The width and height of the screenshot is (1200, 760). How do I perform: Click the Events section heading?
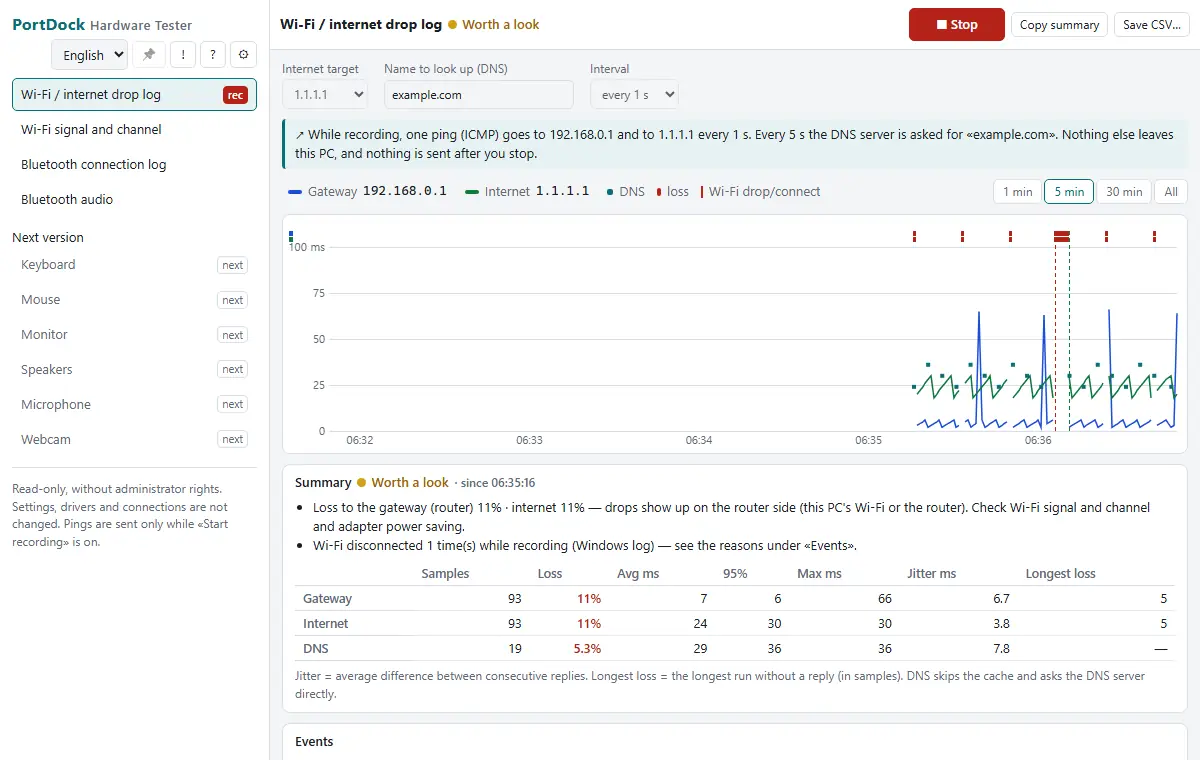[314, 742]
